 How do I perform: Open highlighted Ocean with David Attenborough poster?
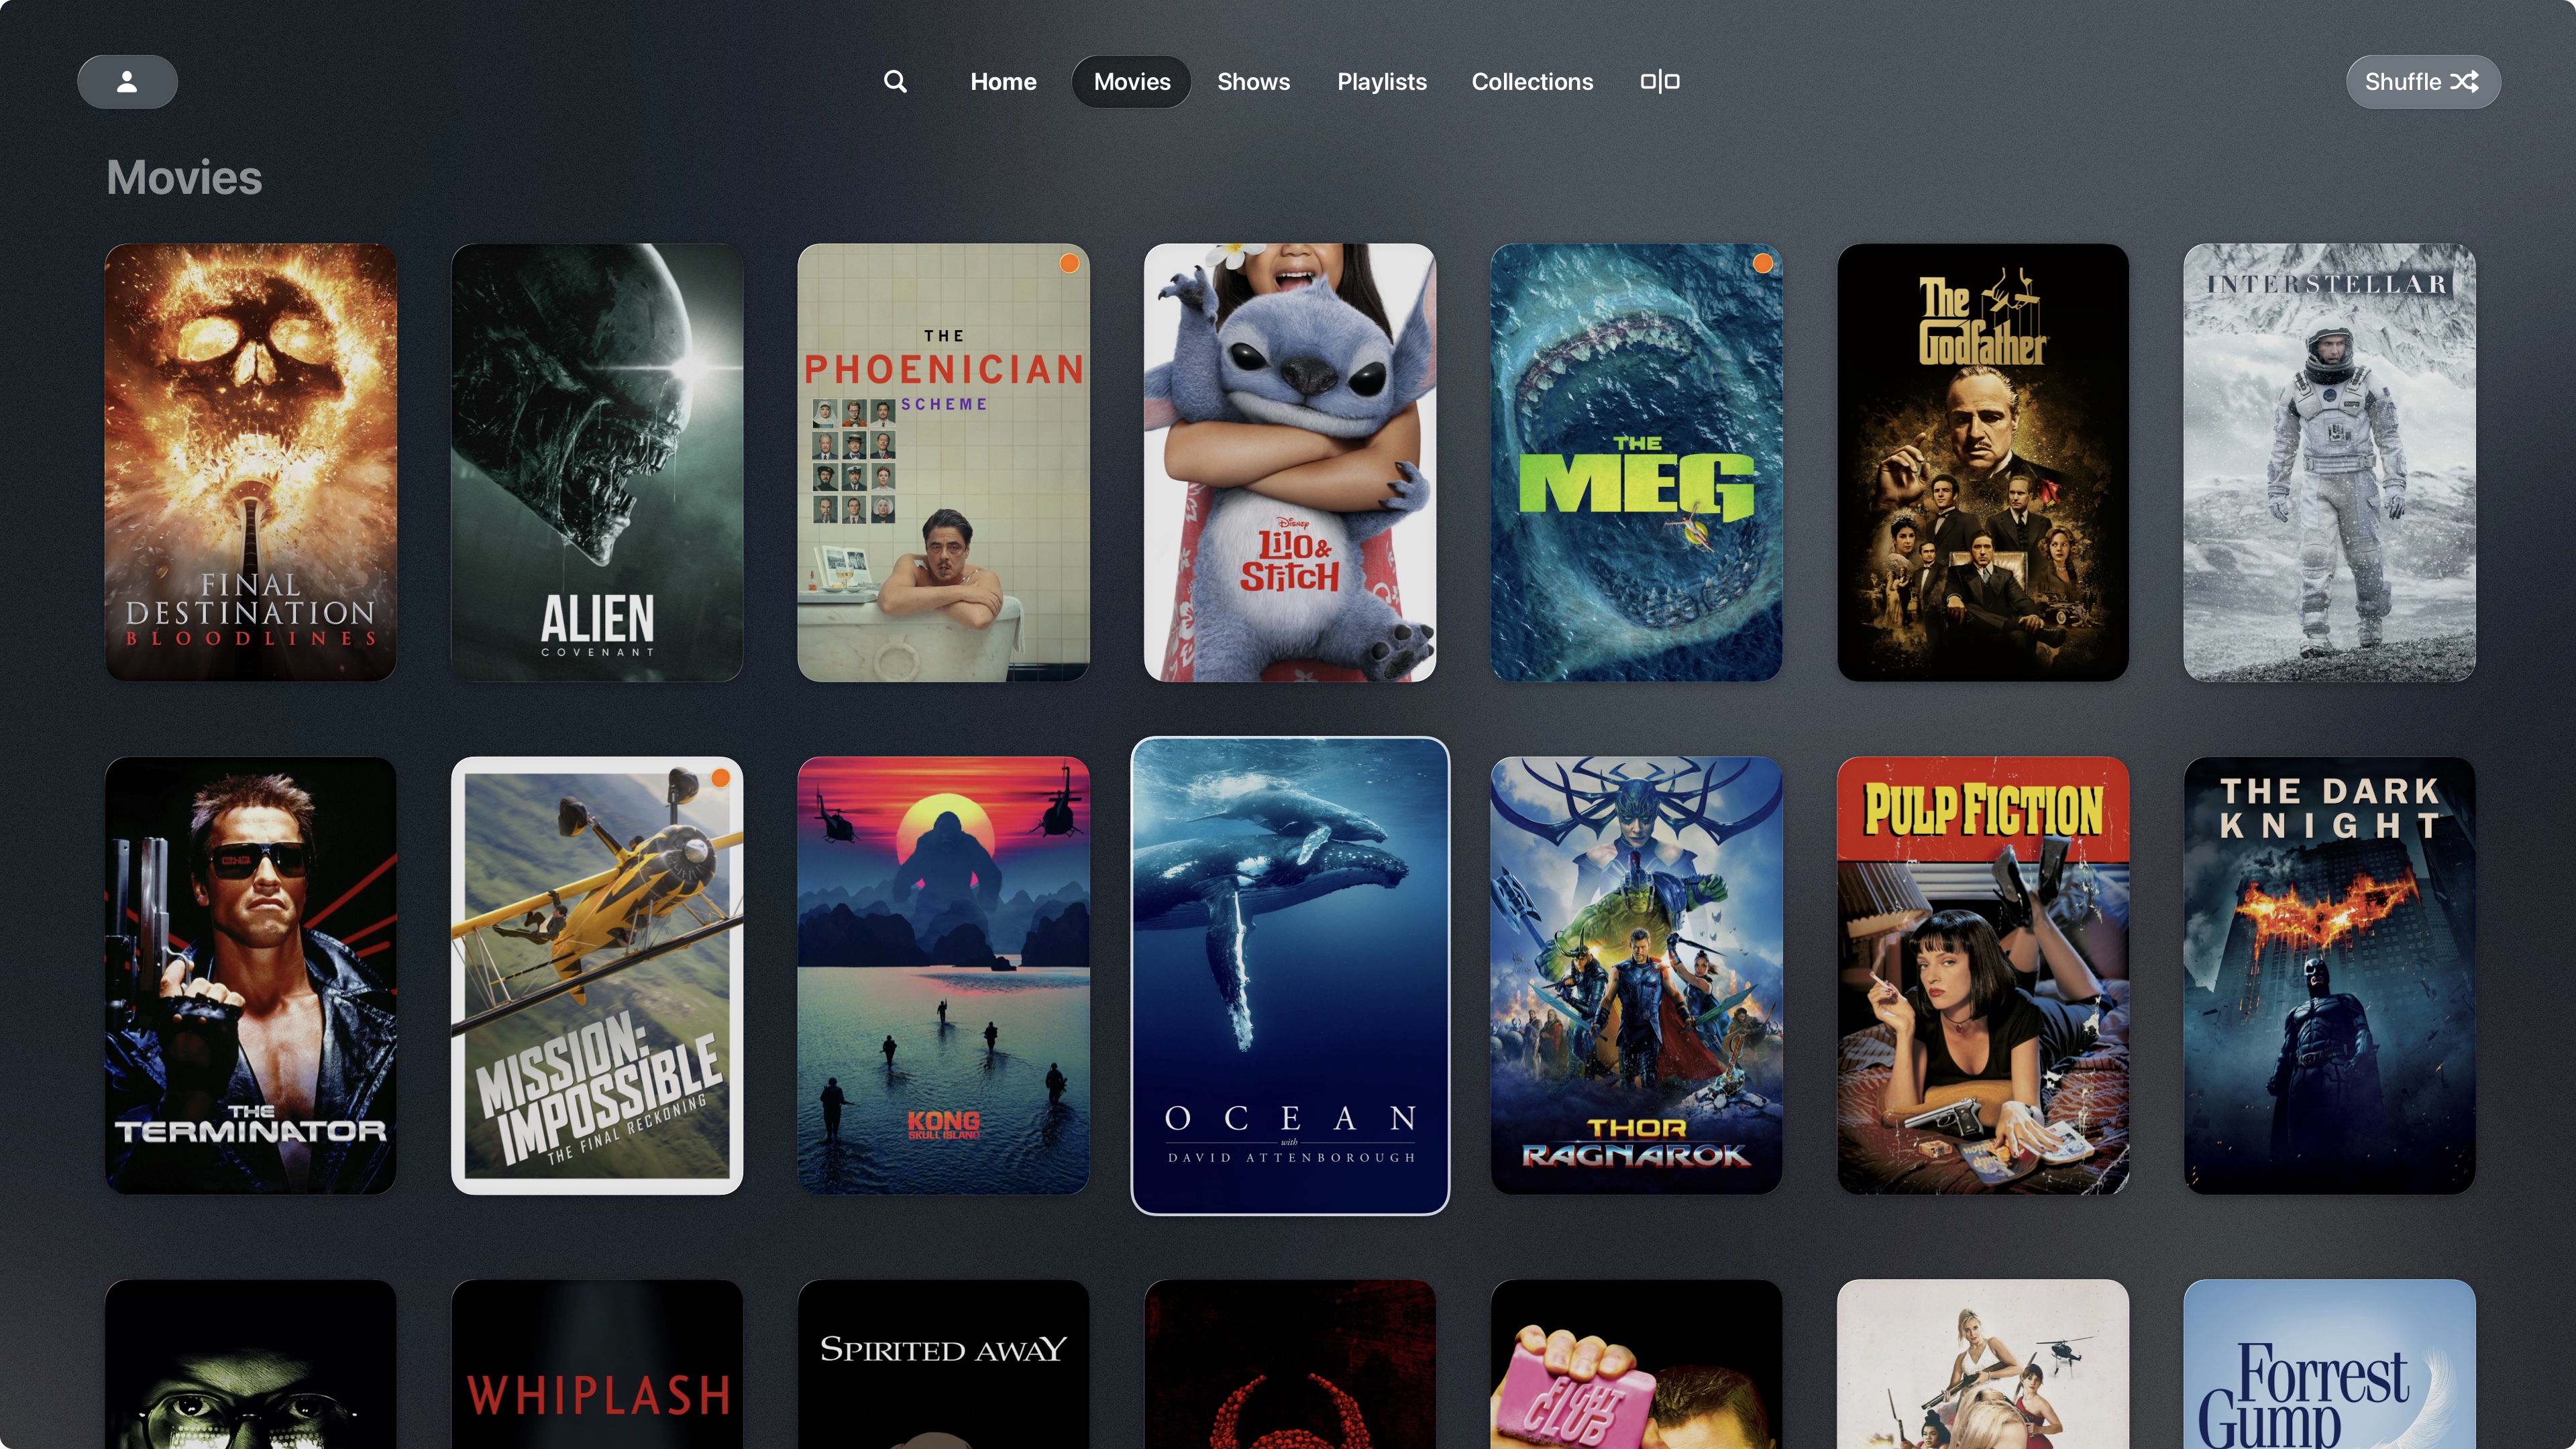1290,975
